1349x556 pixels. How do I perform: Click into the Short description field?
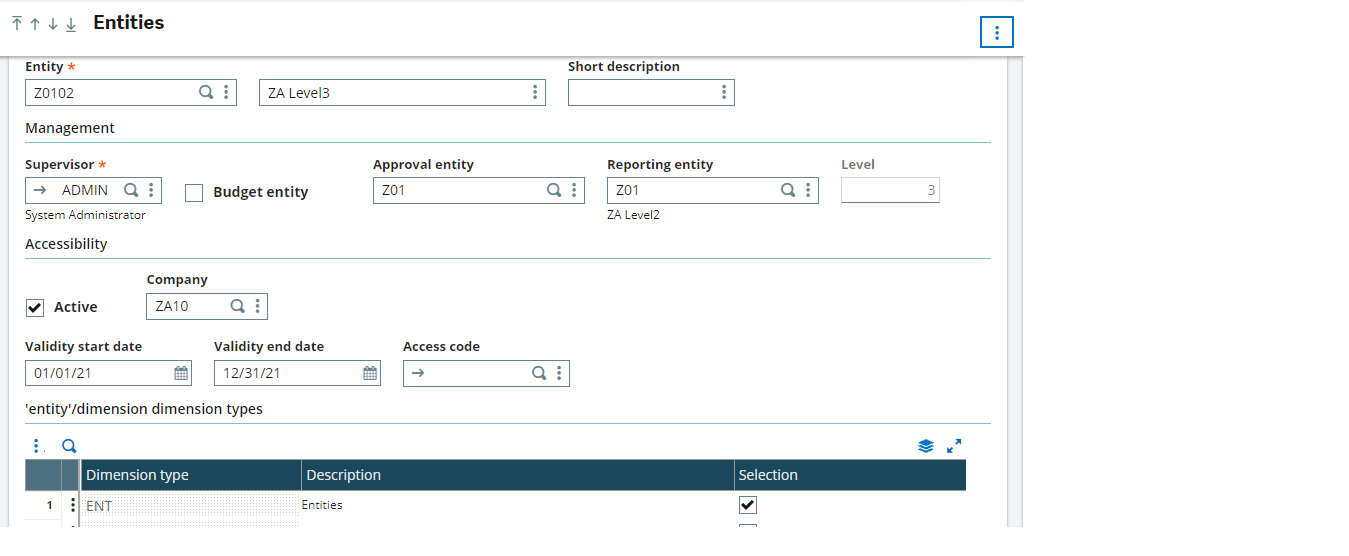pyautogui.click(x=642, y=93)
